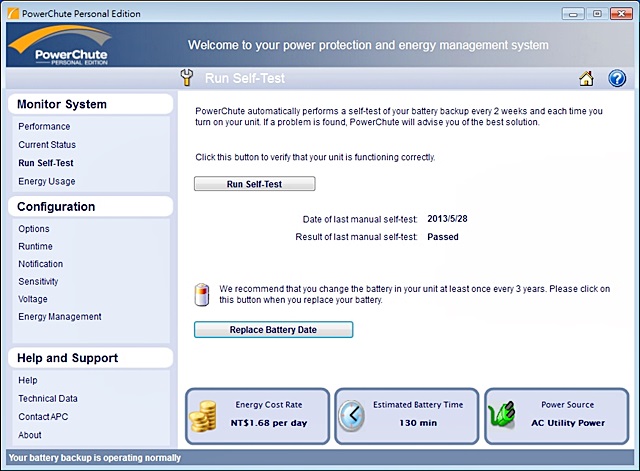Click the last self-test date 2013/5/28

pos(447,219)
